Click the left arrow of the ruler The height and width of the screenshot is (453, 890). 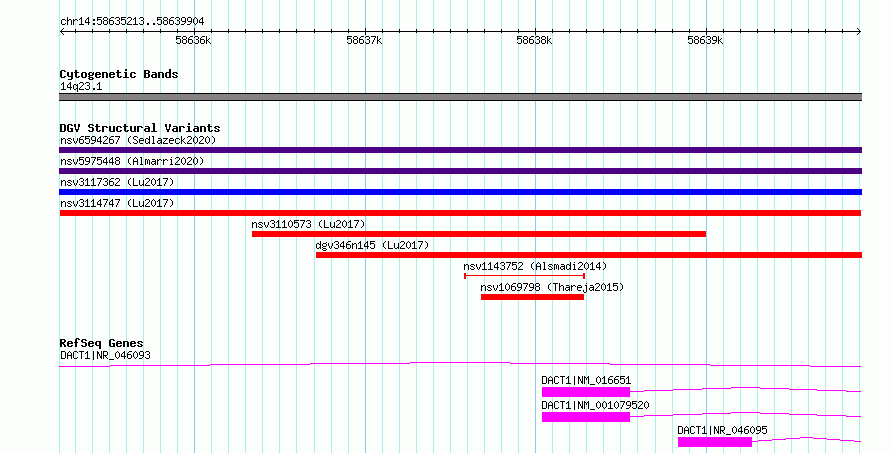(x=62, y=32)
